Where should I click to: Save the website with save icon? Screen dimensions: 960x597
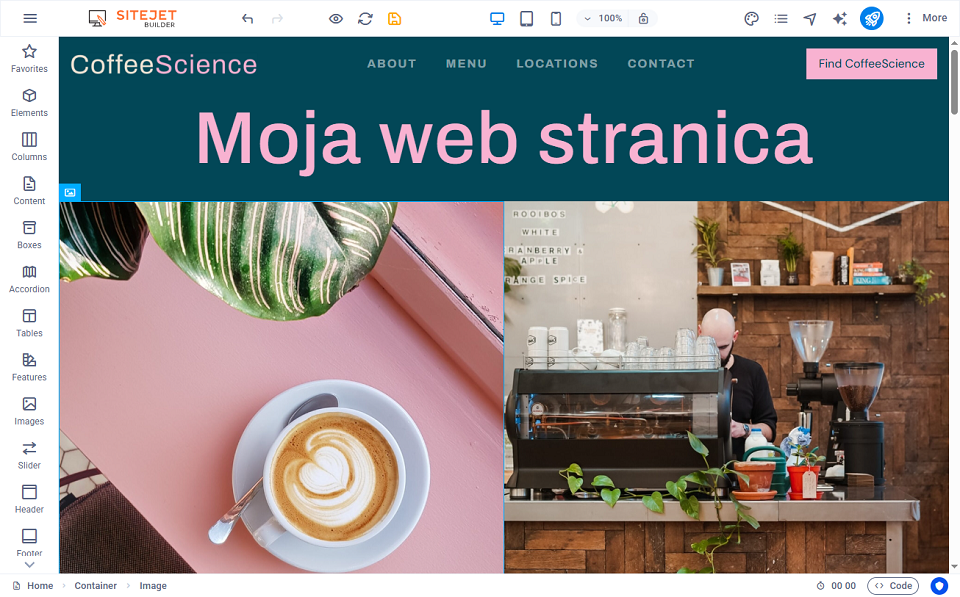pyautogui.click(x=394, y=18)
